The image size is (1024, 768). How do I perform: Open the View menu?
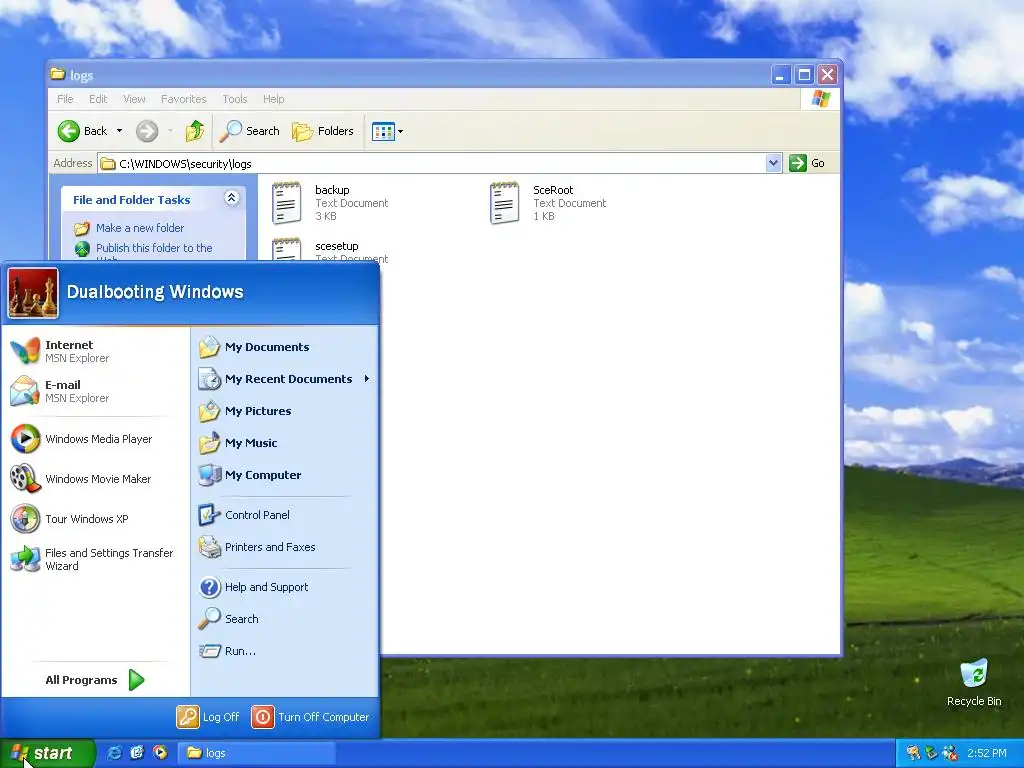pos(134,99)
